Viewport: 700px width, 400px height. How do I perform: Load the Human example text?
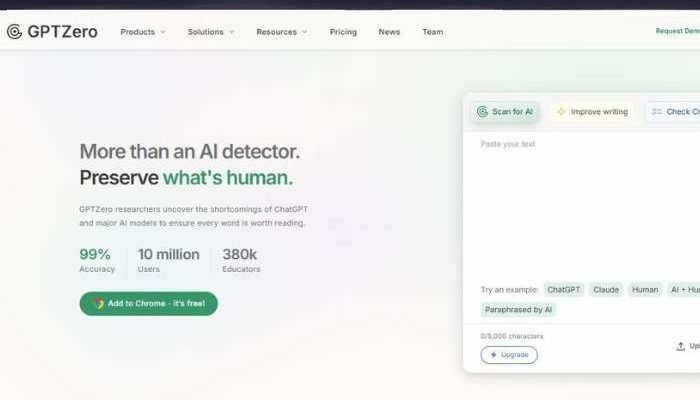pyautogui.click(x=645, y=289)
